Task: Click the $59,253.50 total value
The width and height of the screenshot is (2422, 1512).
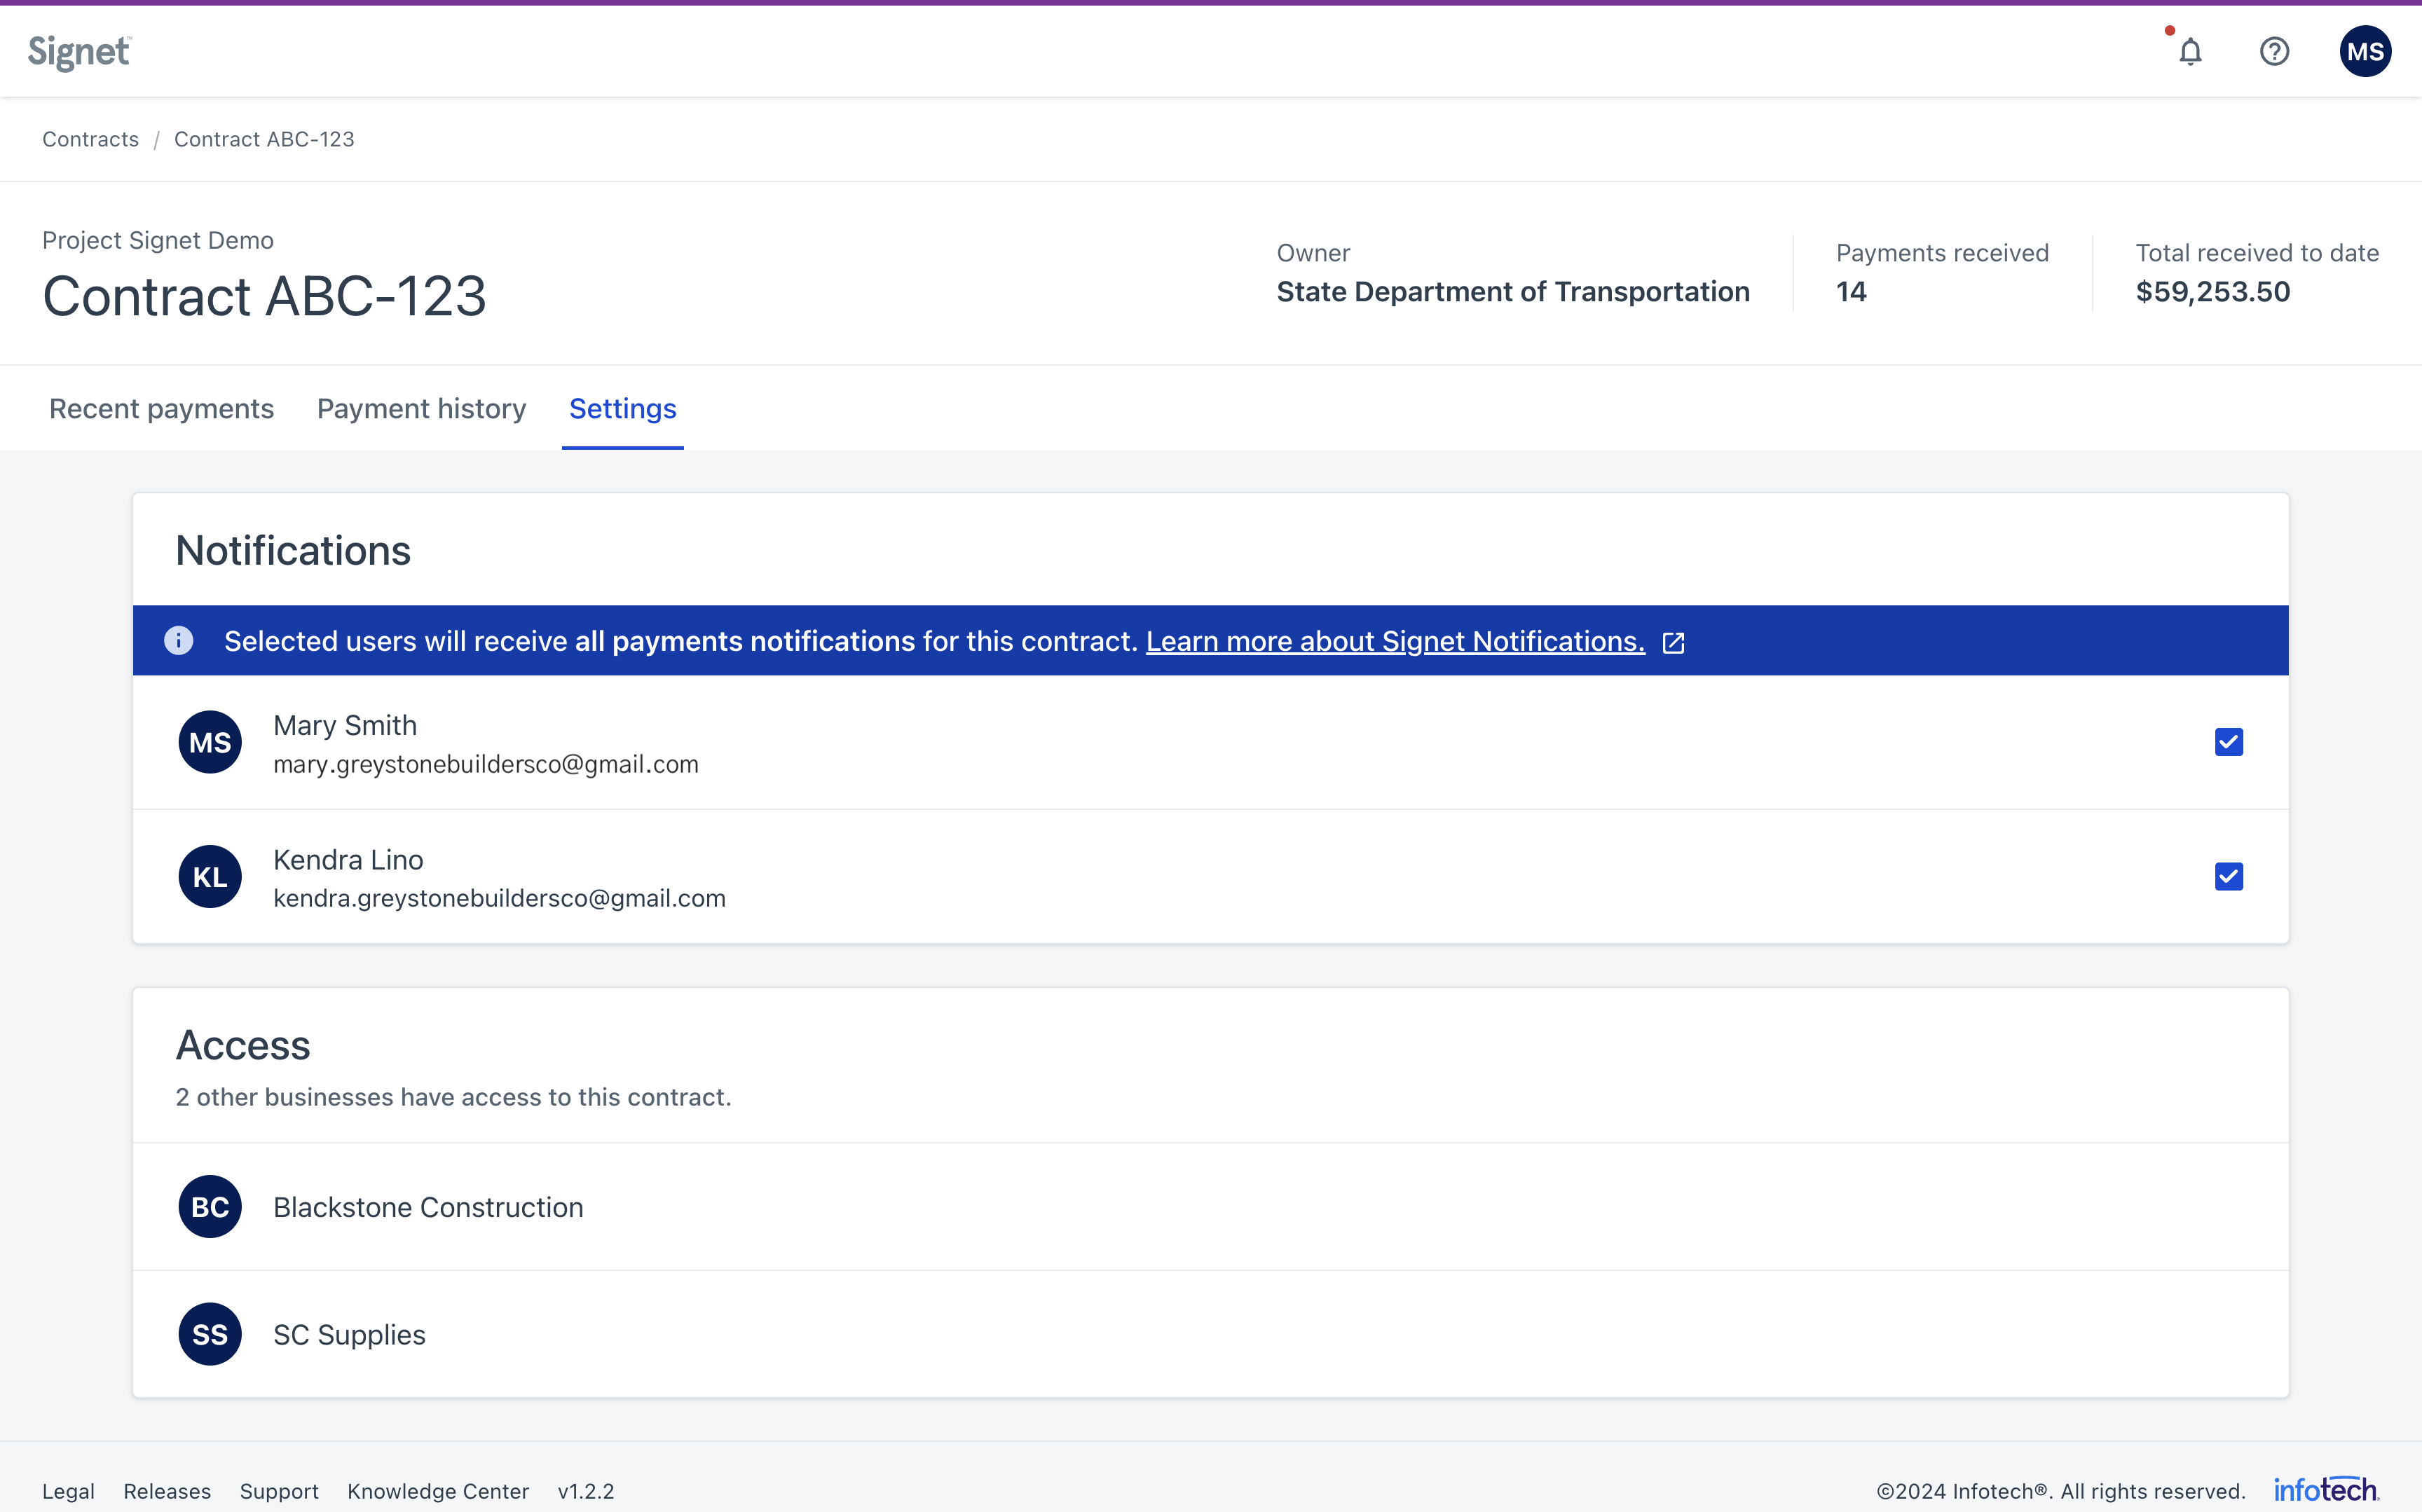Action: tap(2213, 291)
